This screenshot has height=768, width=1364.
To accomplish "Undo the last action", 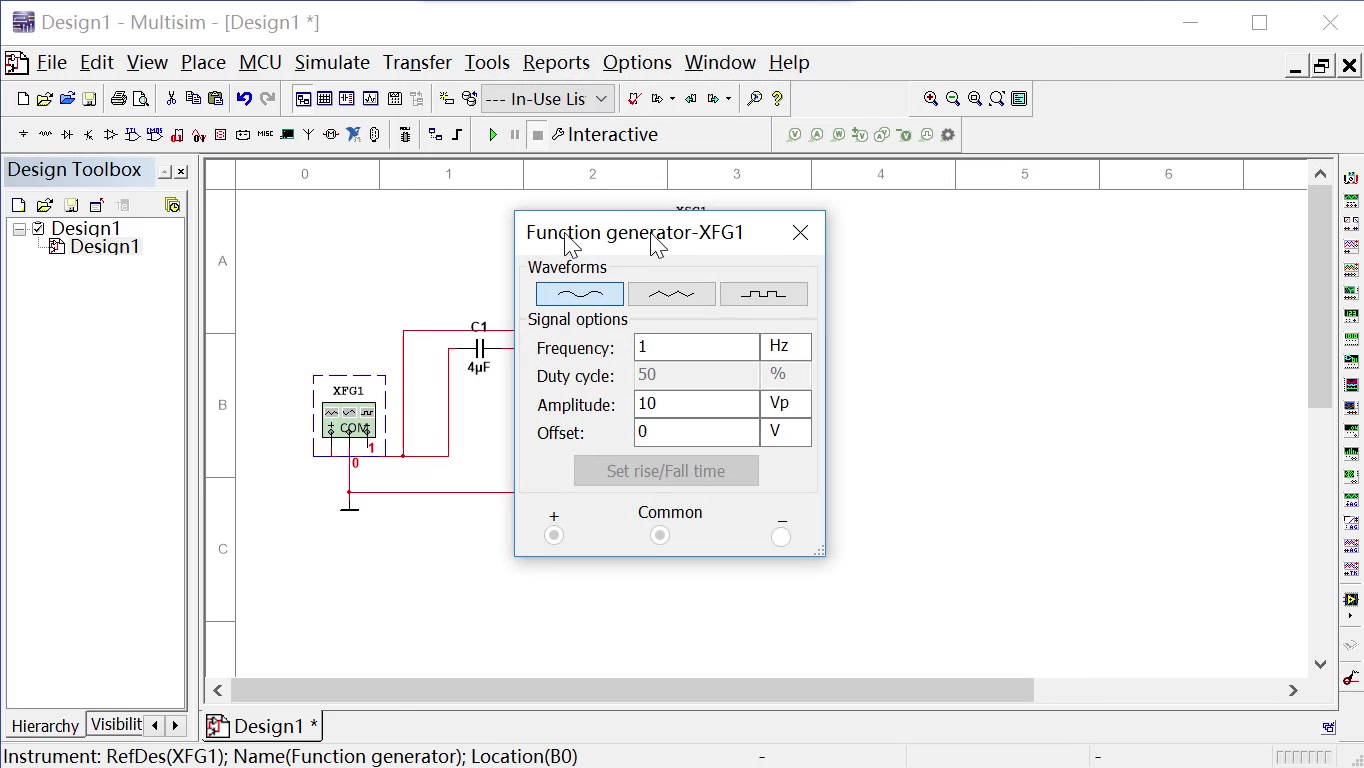I will tap(244, 99).
